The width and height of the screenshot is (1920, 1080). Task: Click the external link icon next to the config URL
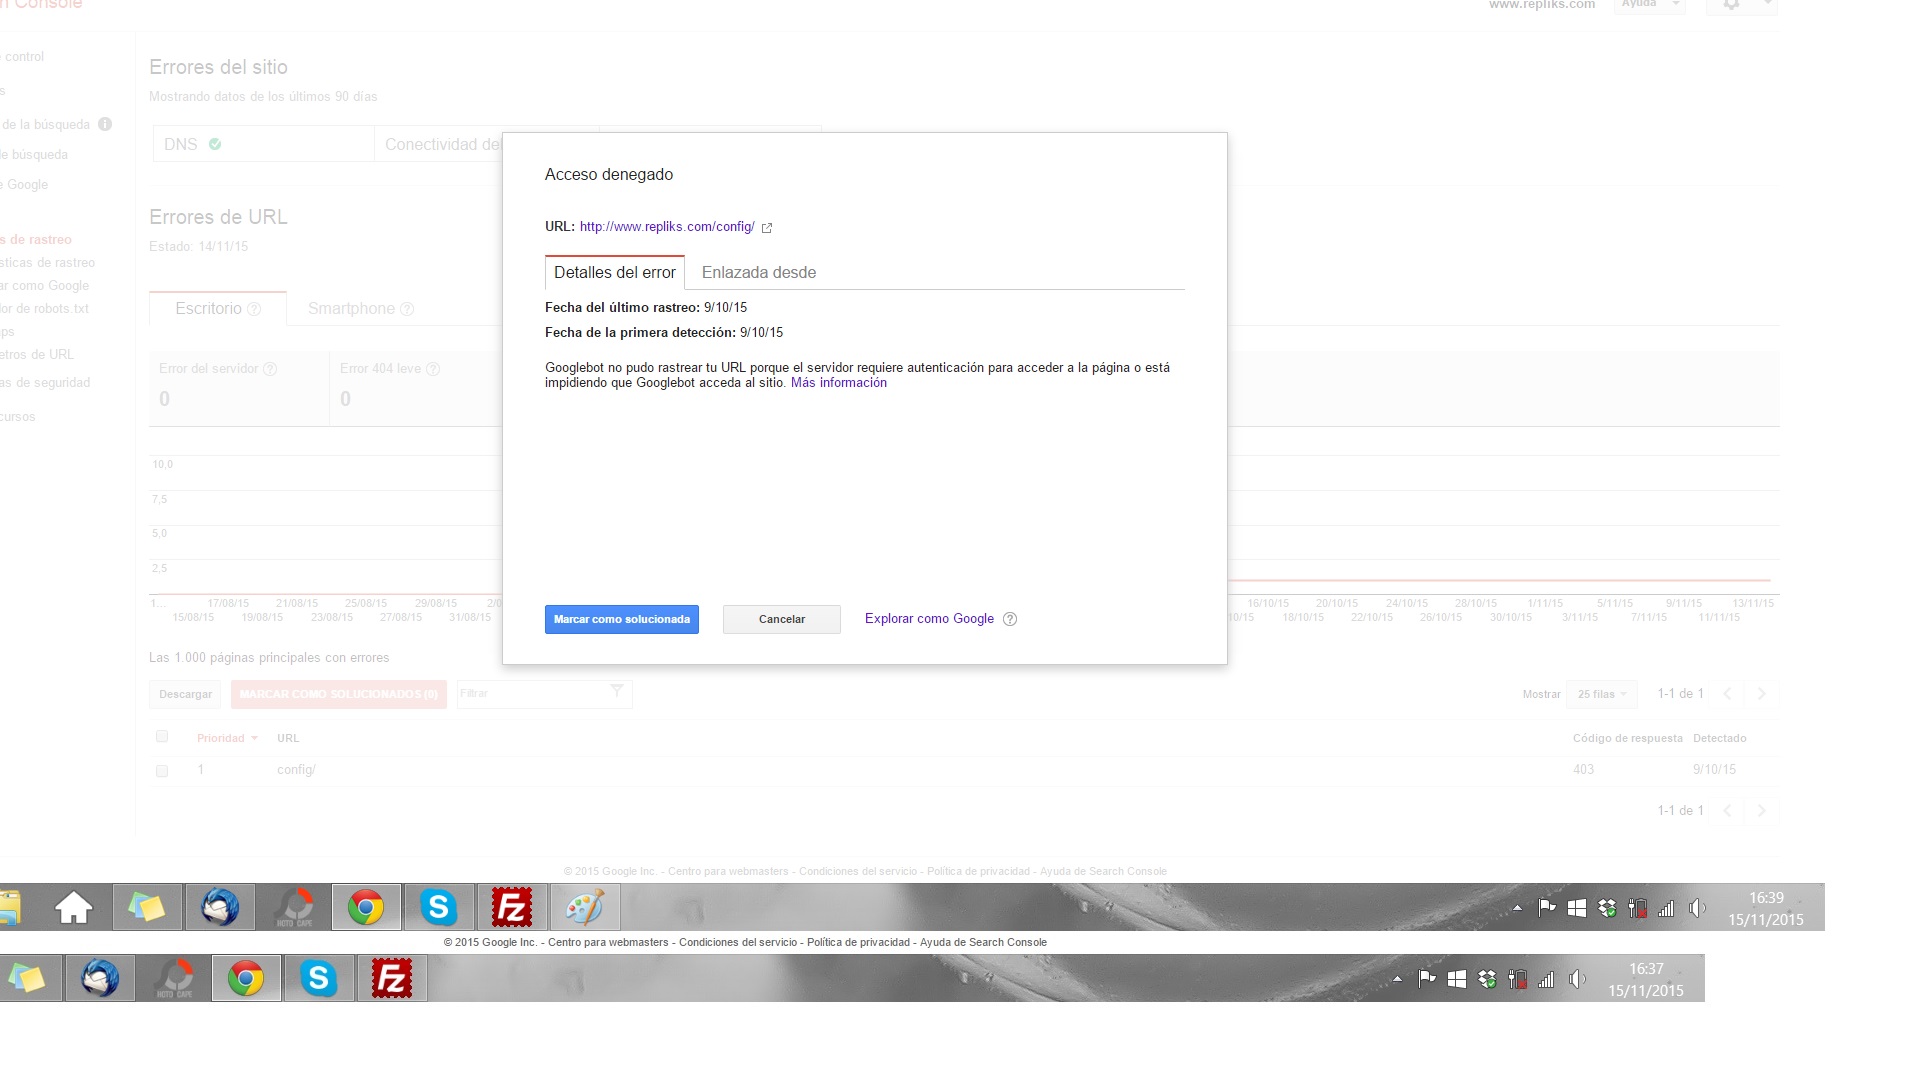click(x=767, y=228)
